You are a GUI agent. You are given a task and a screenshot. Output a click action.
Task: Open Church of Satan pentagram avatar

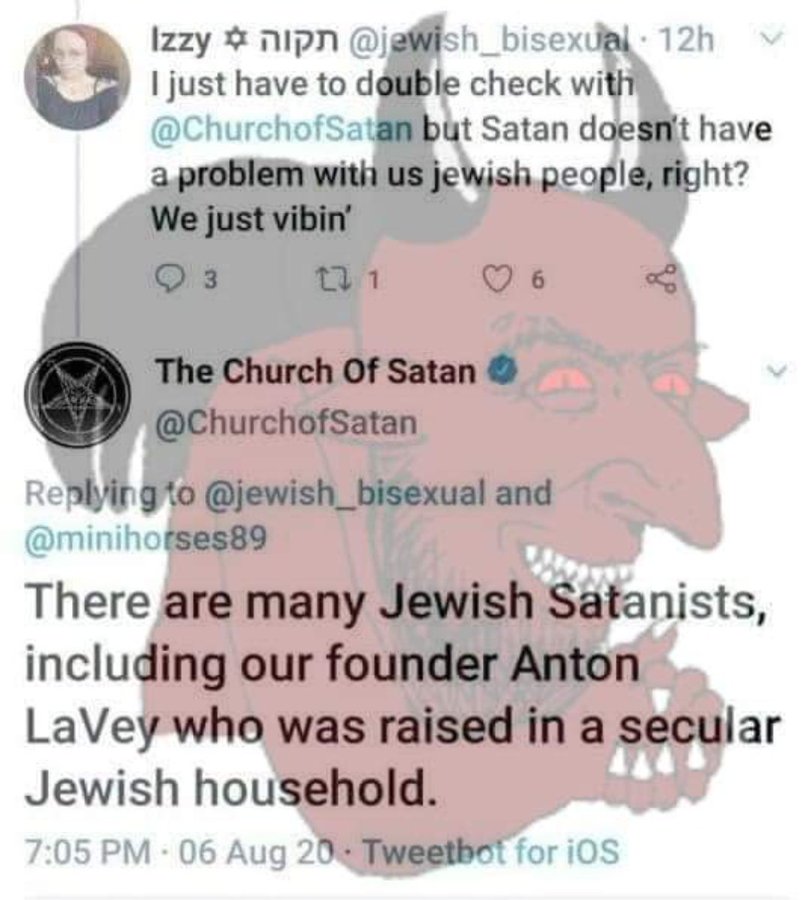pos(78,395)
